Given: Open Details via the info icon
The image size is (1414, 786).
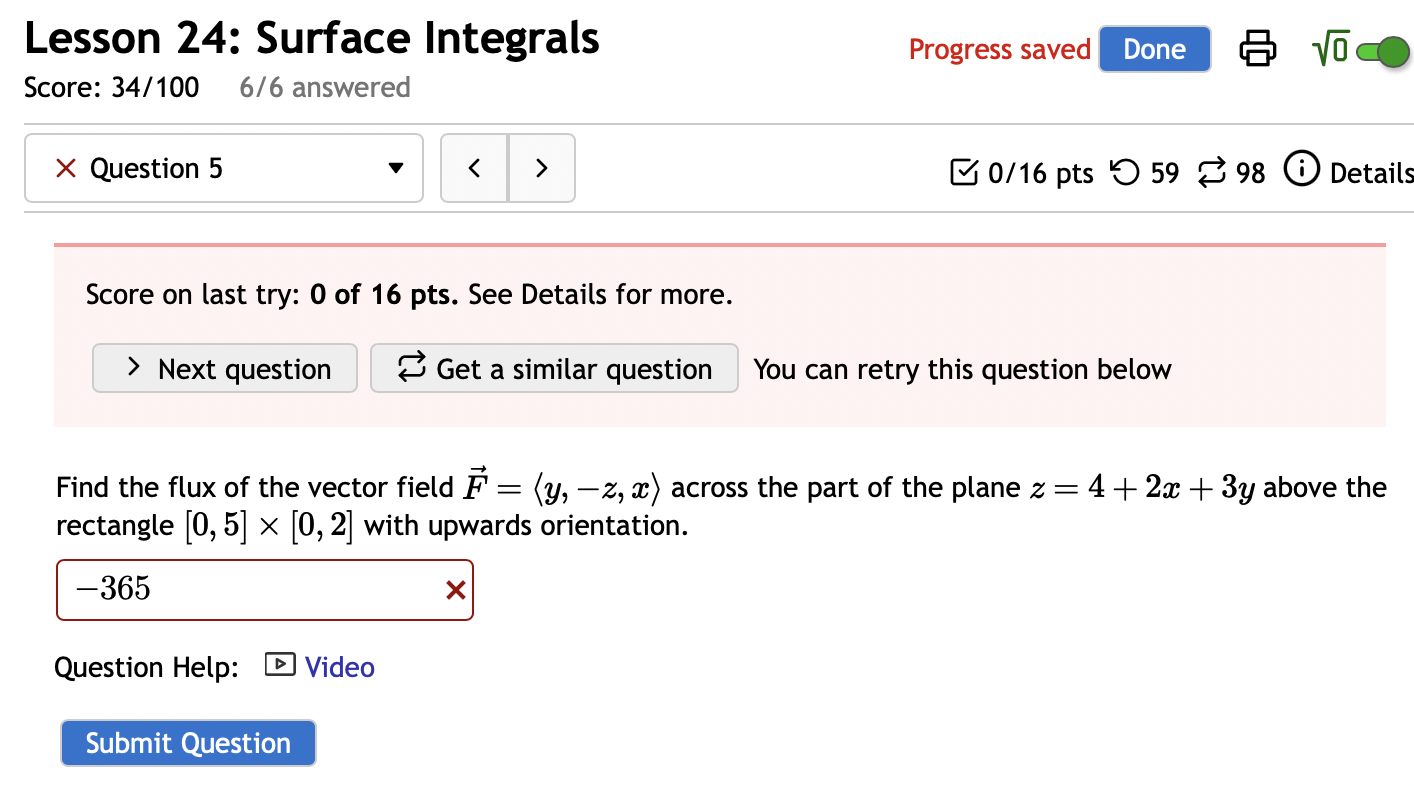Looking at the screenshot, I should pos(1302,171).
